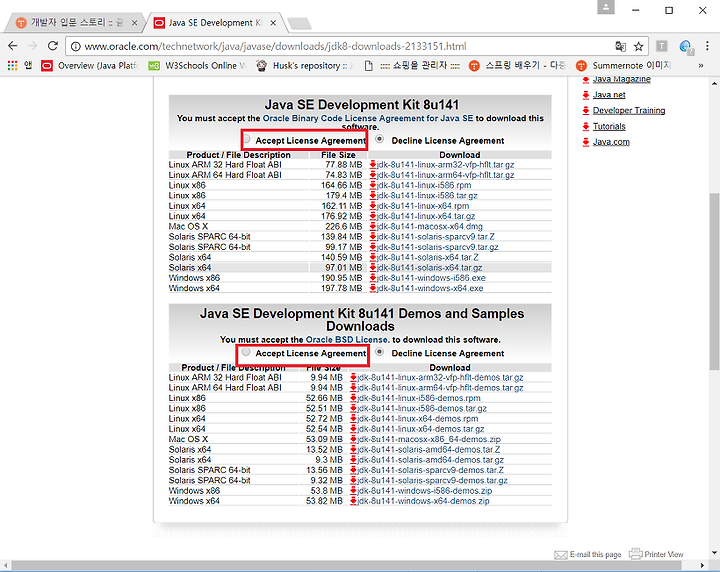Open the IE Tab extension icon
The image size is (720, 572).
(686, 46)
